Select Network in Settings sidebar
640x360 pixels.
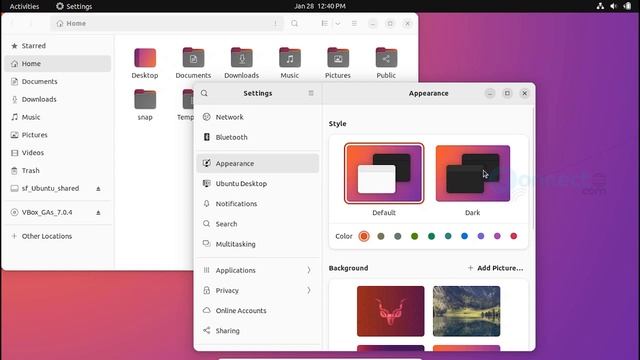coord(258,117)
